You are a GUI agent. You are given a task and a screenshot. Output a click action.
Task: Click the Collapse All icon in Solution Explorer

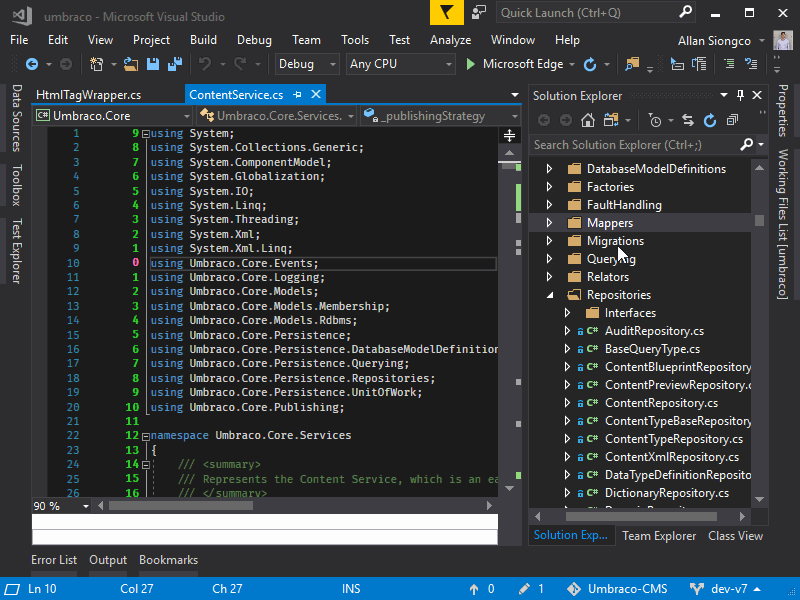732,120
